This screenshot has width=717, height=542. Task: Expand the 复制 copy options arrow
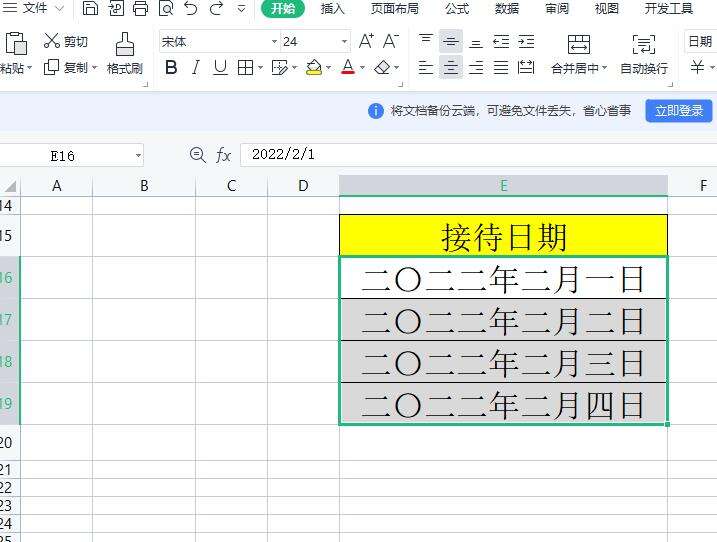pyautogui.click(x=95, y=68)
